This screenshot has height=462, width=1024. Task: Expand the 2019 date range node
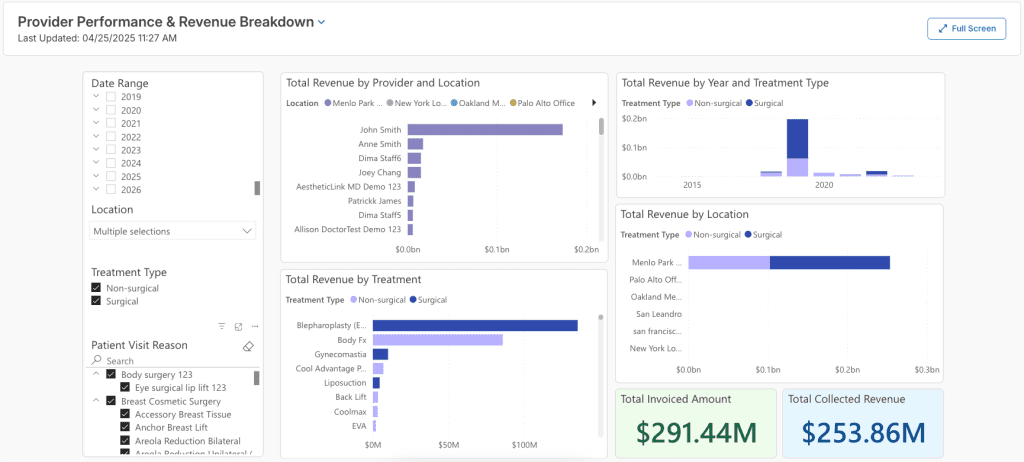(x=96, y=96)
